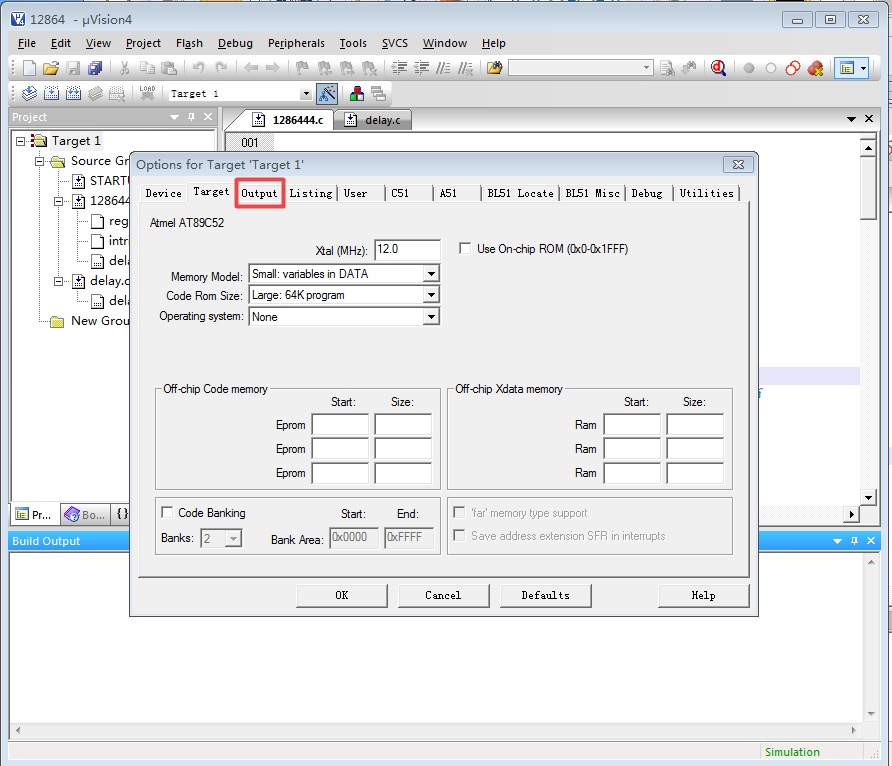892x766 pixels.
Task: Click the Cancel button
Action: coord(443,595)
